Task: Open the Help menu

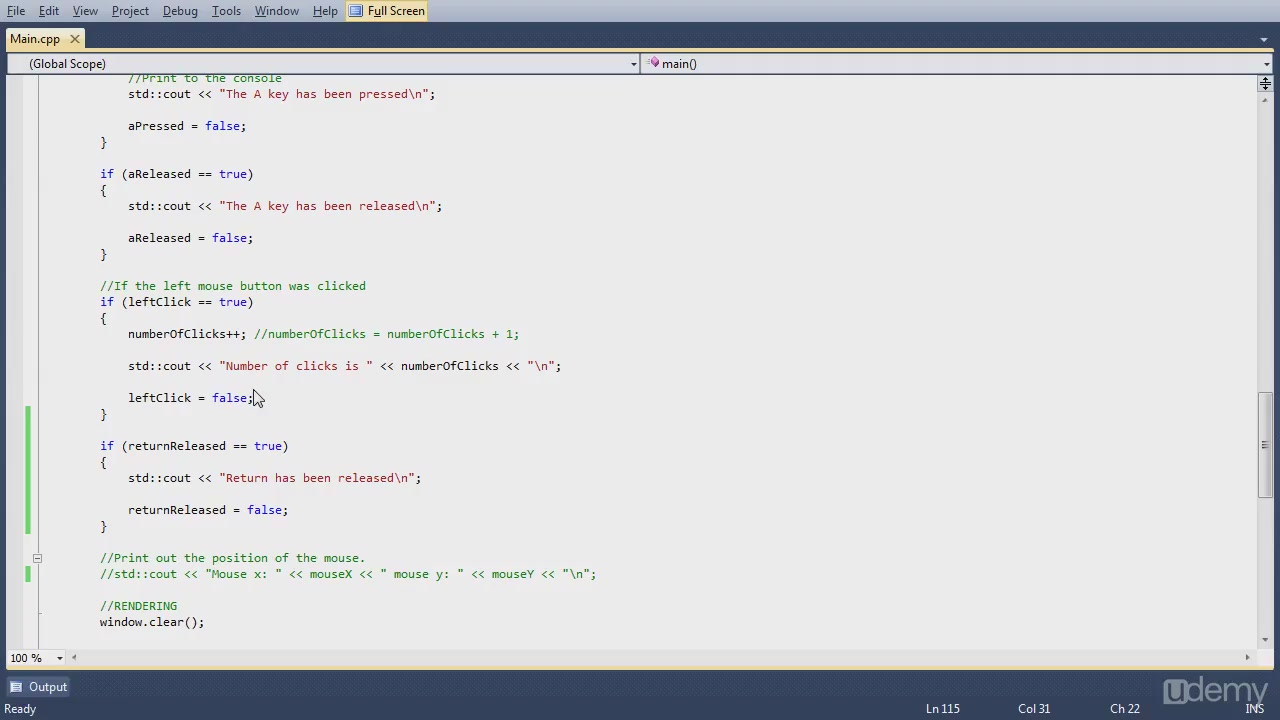Action: [x=325, y=11]
